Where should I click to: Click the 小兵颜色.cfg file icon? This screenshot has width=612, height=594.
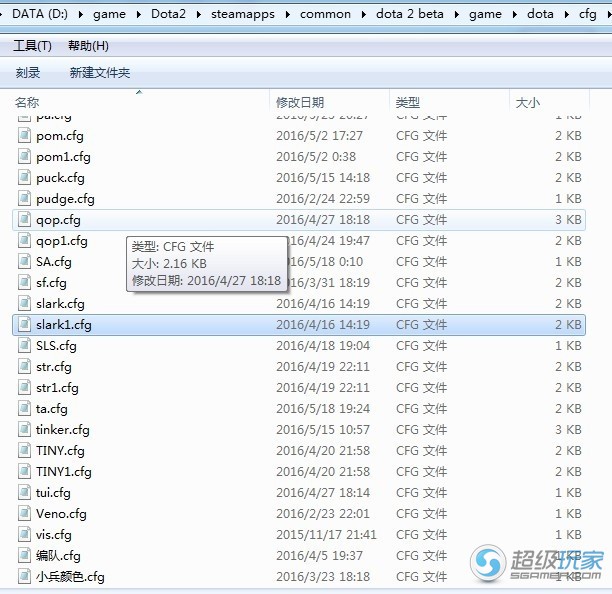pyautogui.click(x=24, y=577)
